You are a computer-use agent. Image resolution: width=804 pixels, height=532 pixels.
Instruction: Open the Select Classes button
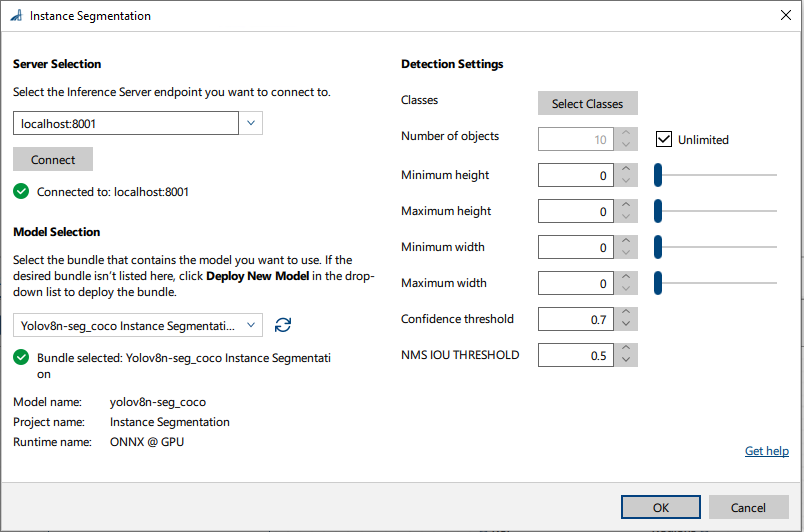[x=588, y=104]
